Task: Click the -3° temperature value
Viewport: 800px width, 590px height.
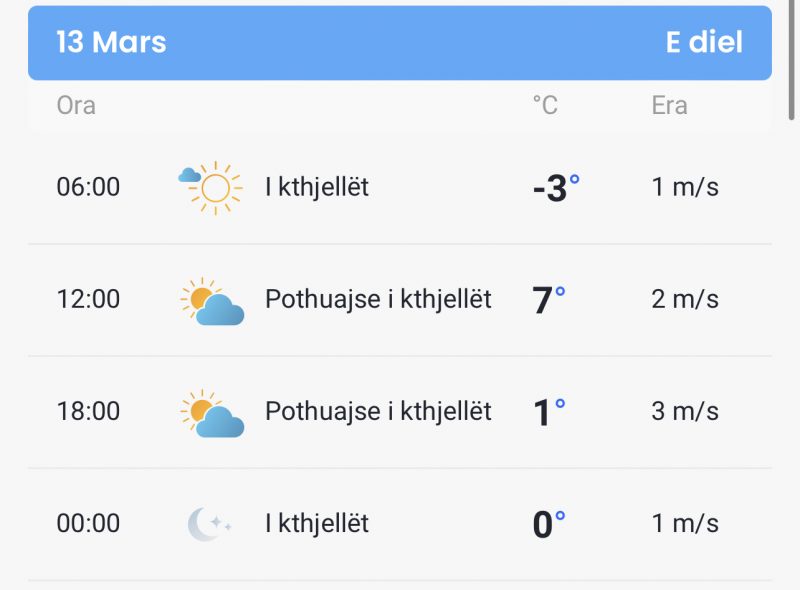Action: coord(555,188)
